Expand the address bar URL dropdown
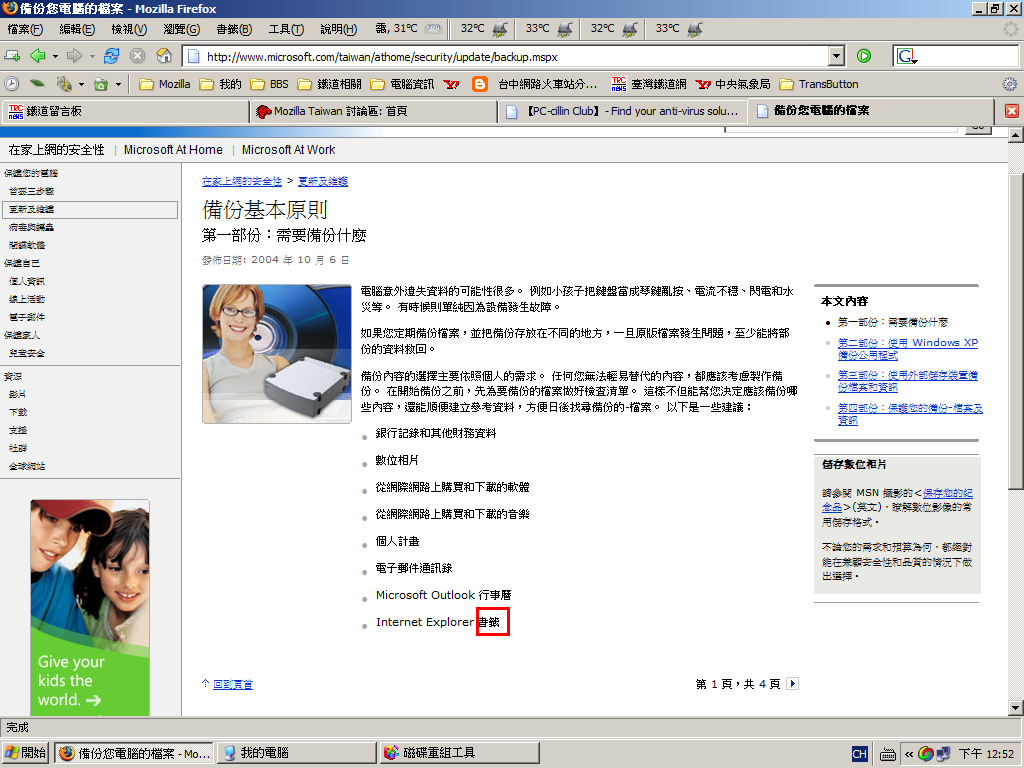 coord(836,57)
